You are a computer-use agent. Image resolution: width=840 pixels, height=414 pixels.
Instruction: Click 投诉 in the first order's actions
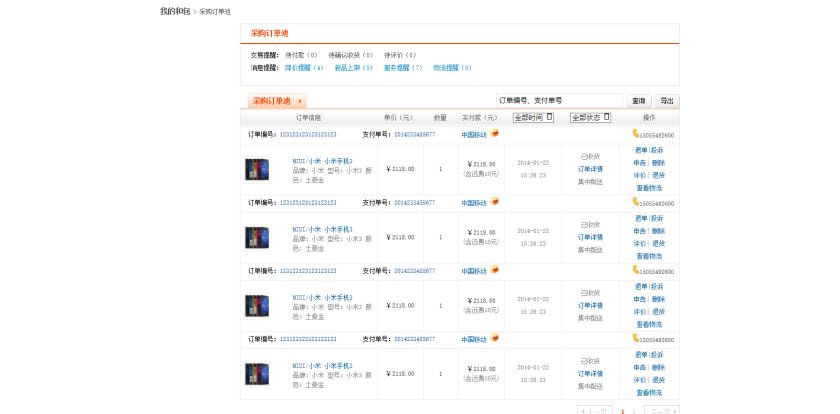coord(657,150)
